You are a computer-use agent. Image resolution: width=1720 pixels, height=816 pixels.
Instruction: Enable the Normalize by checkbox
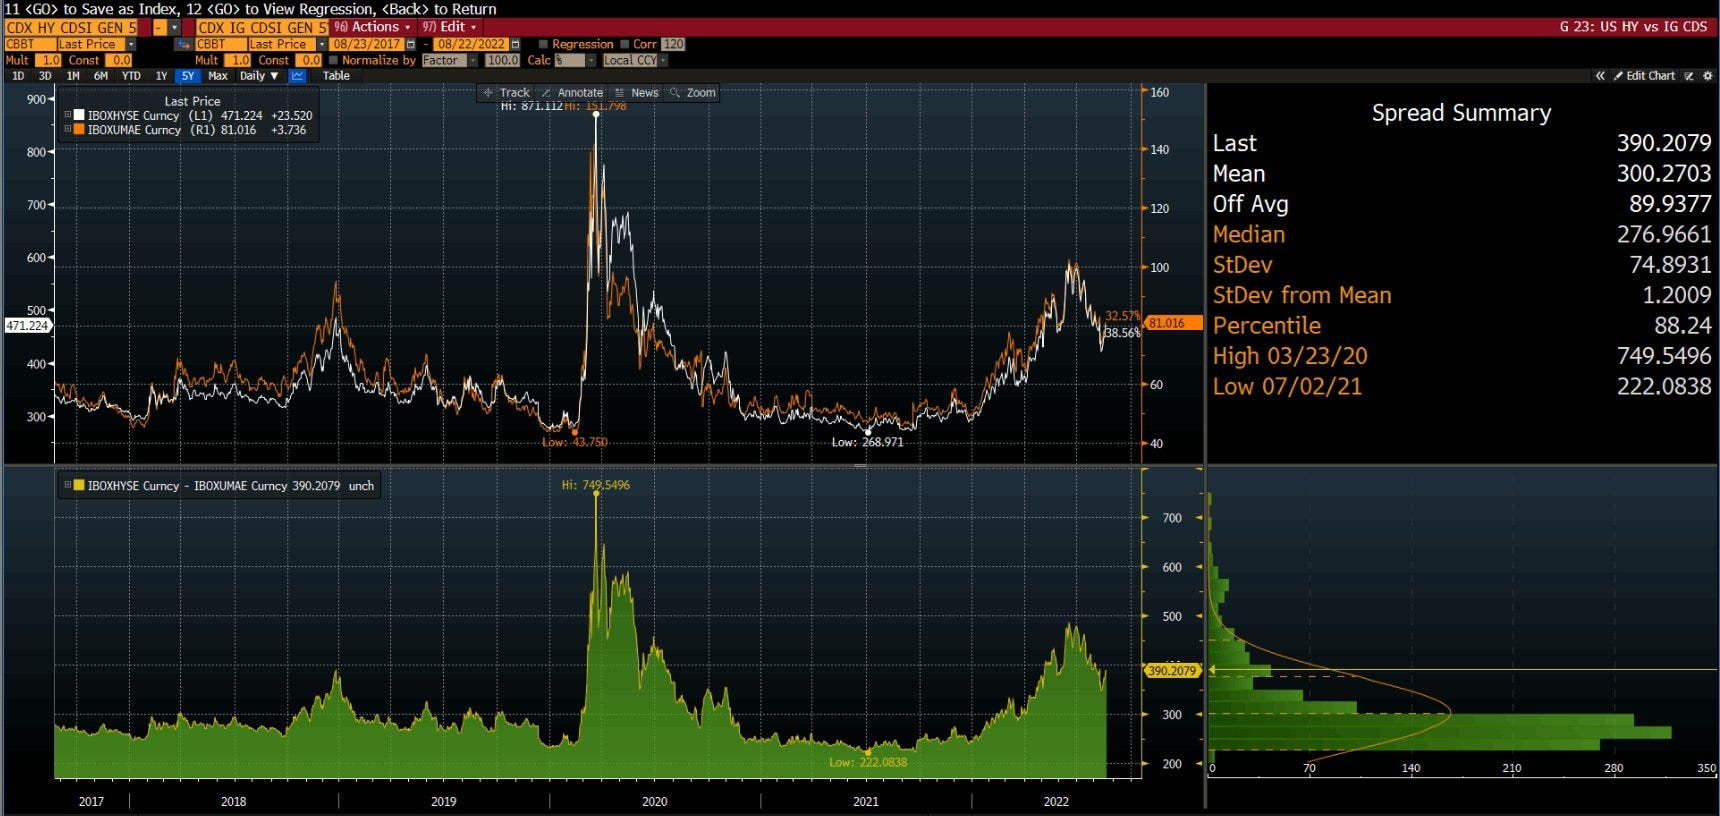(333, 60)
